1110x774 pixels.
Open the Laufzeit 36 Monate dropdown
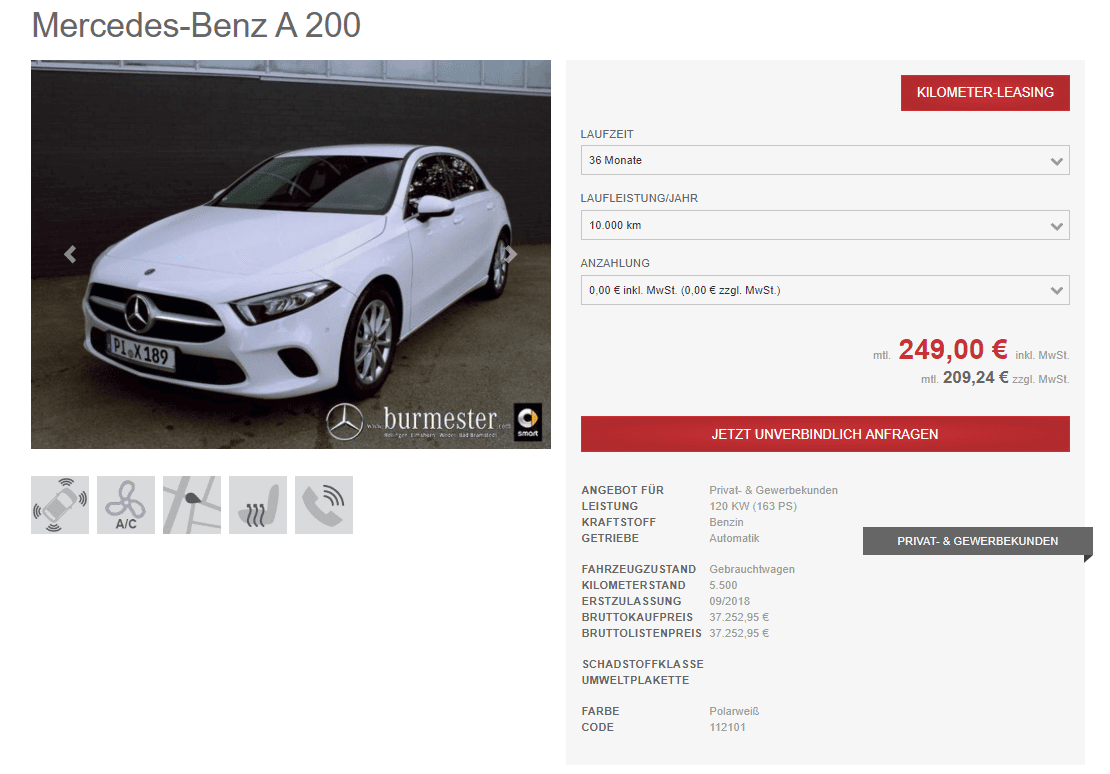(x=825, y=161)
